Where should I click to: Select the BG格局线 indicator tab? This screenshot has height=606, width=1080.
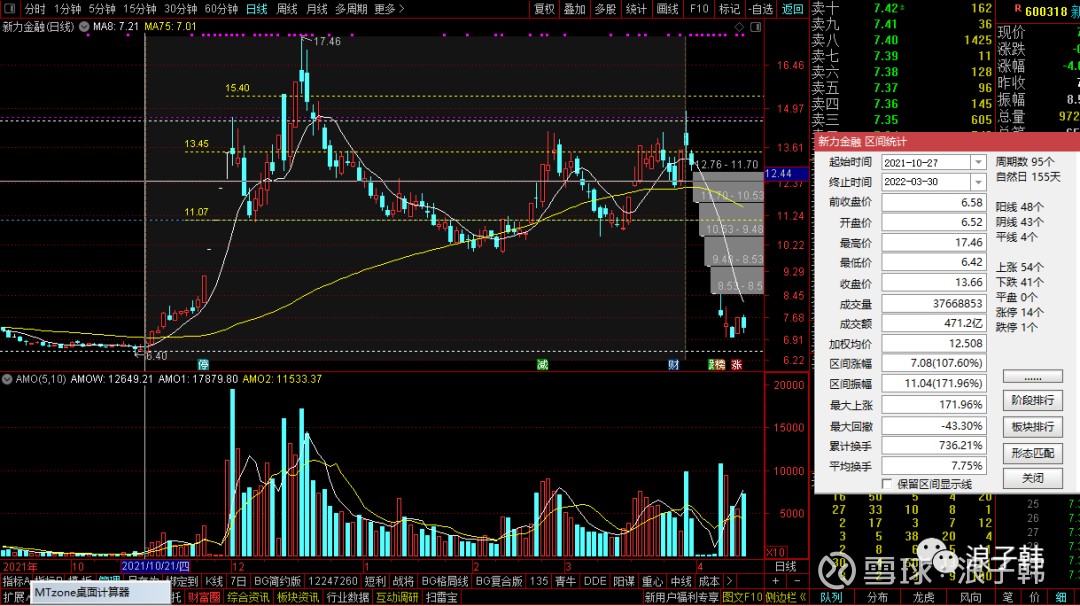coord(445,582)
